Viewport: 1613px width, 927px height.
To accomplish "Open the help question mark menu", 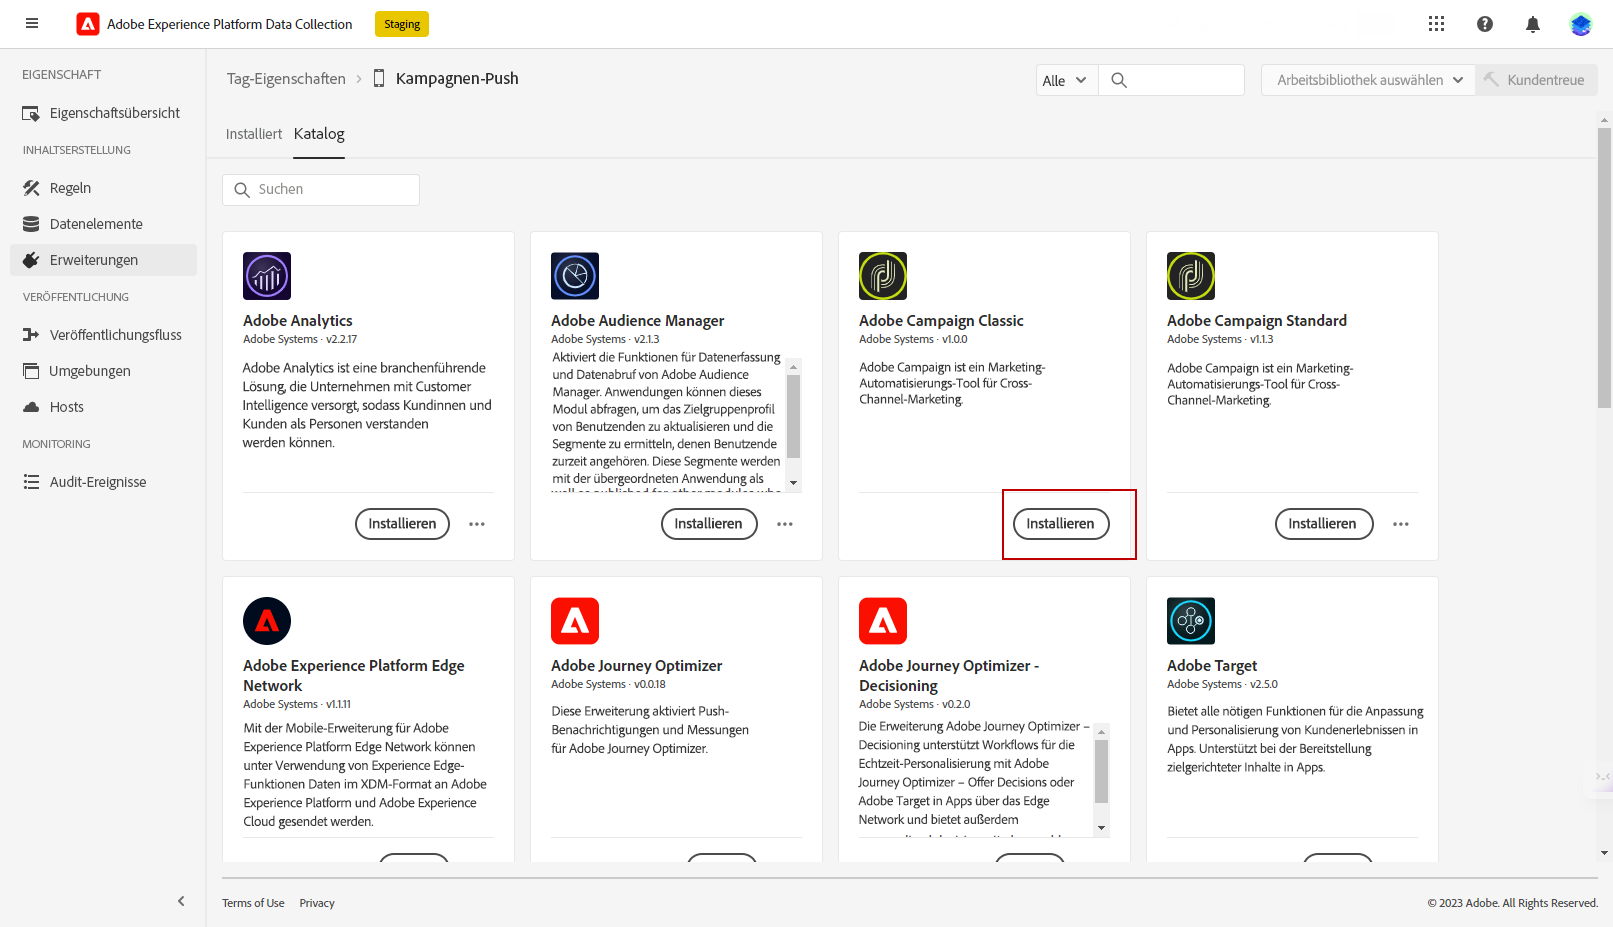I will point(1485,24).
